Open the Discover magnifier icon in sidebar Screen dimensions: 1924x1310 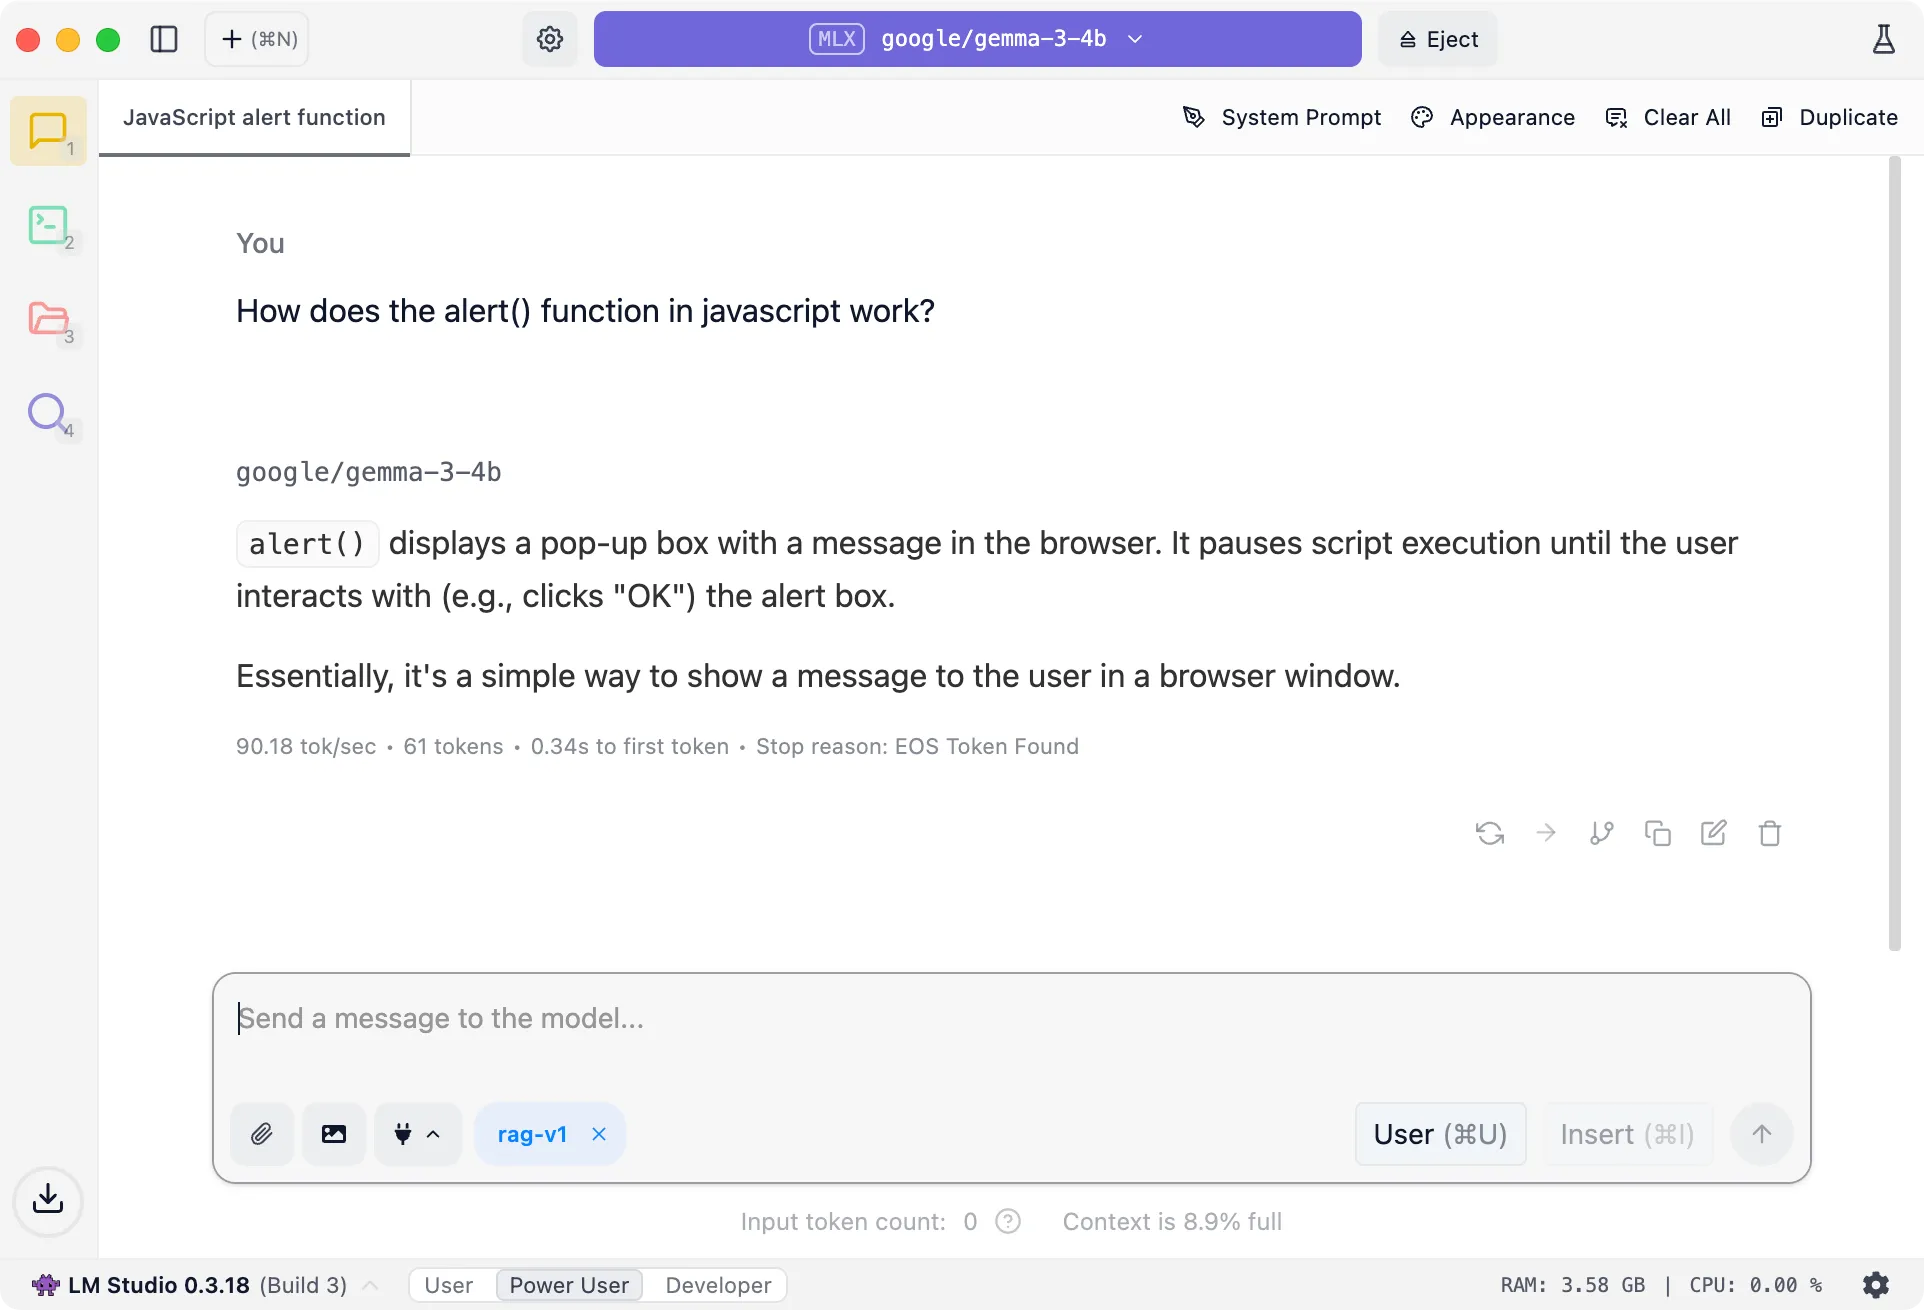(x=48, y=412)
